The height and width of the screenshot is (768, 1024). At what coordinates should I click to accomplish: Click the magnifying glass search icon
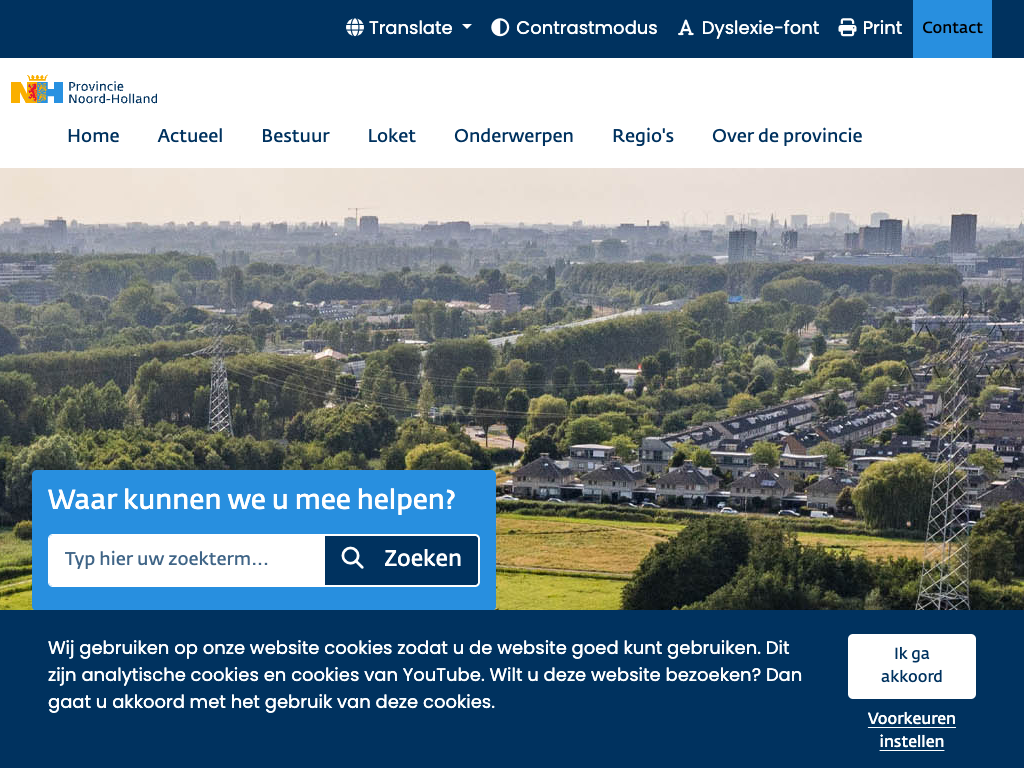coord(352,558)
